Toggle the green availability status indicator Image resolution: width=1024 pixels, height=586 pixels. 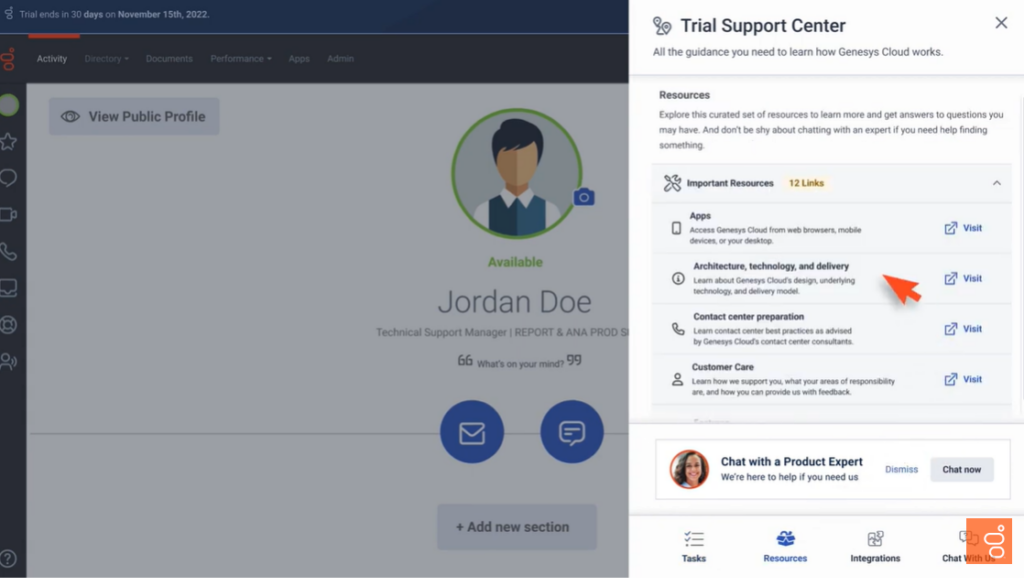[8, 105]
